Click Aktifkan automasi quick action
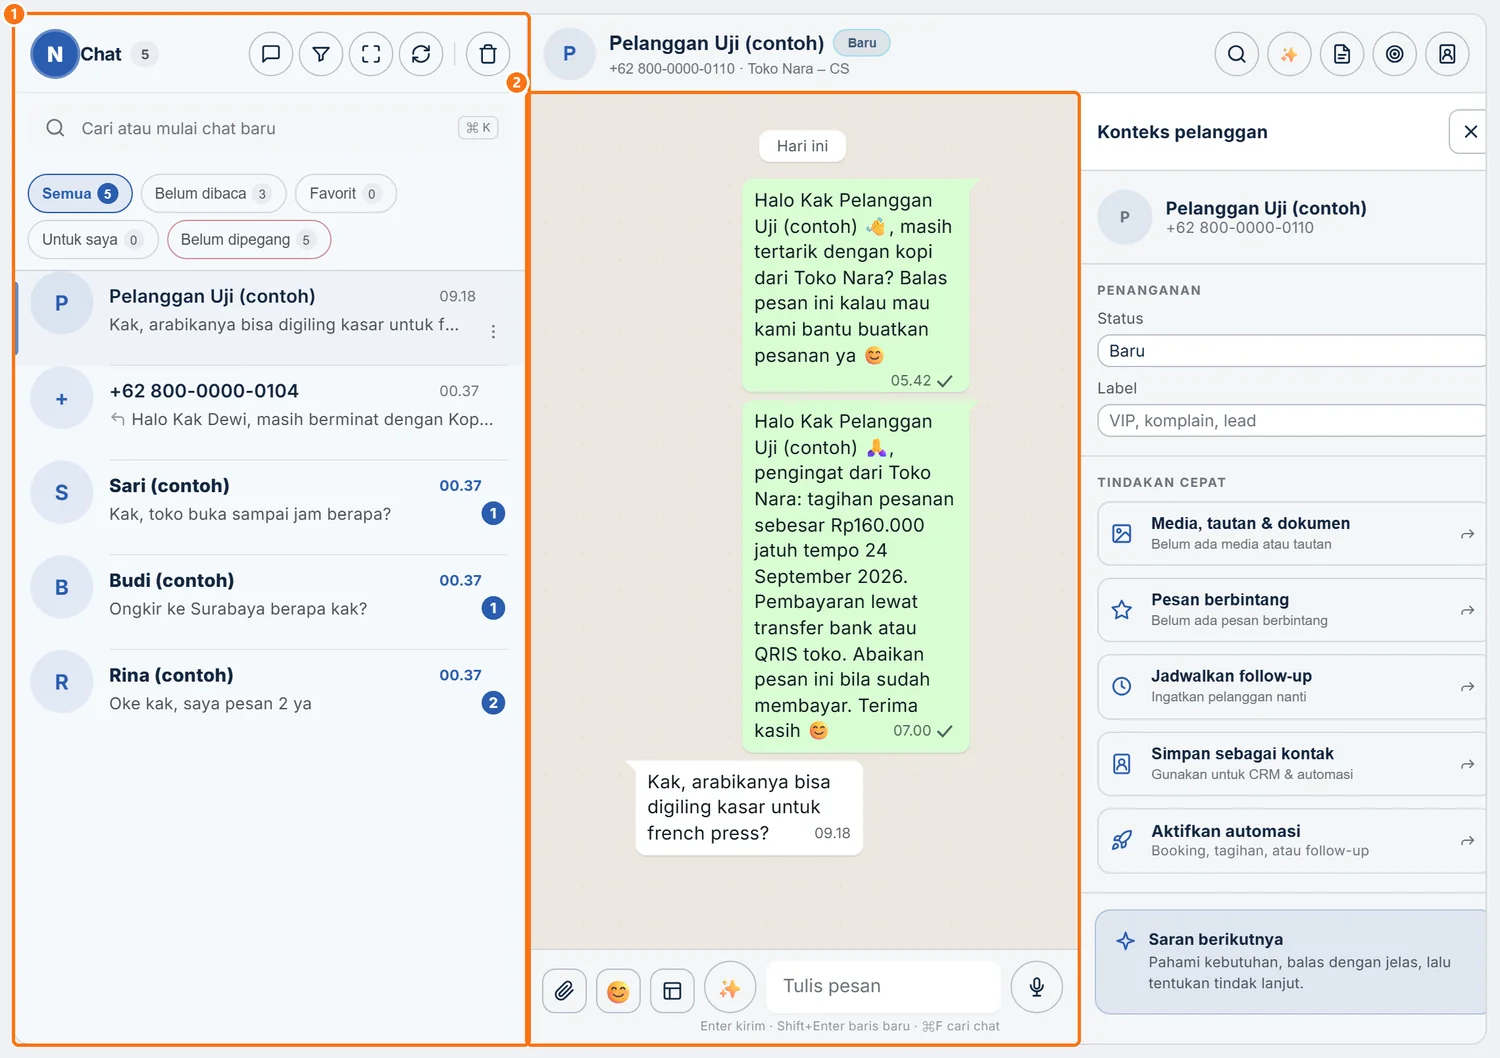Viewport: 1500px width, 1058px height. pyautogui.click(x=1291, y=841)
